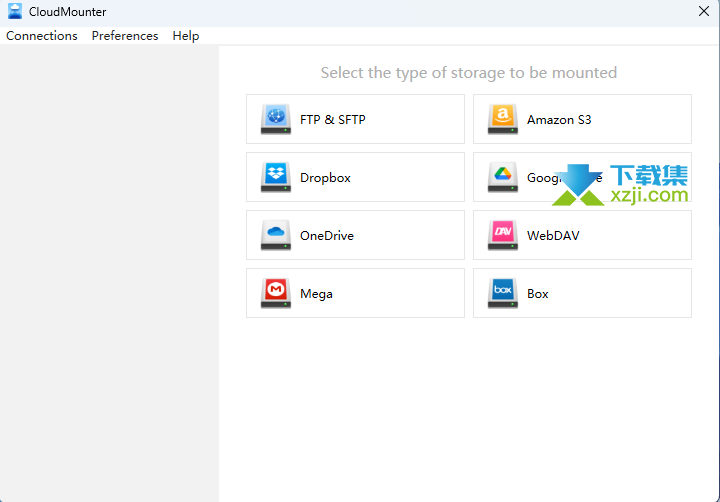Viewport: 720px width, 502px height.
Task: Select the pink WebDAV drive icon
Action: pos(502,235)
